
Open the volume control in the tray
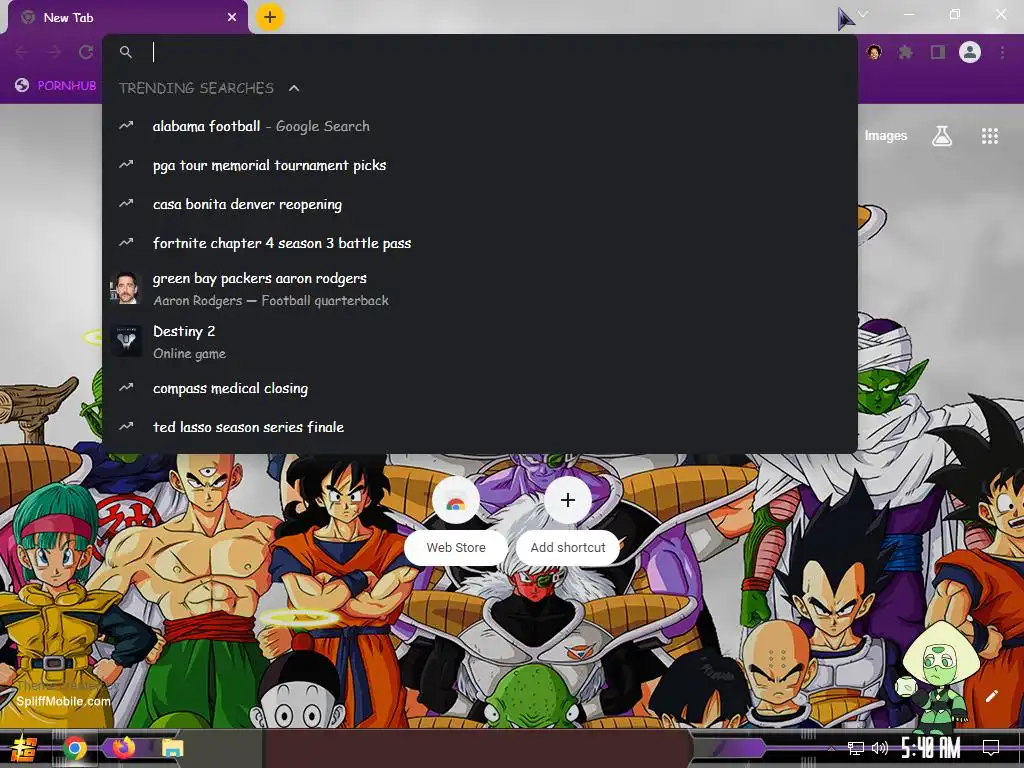point(880,748)
